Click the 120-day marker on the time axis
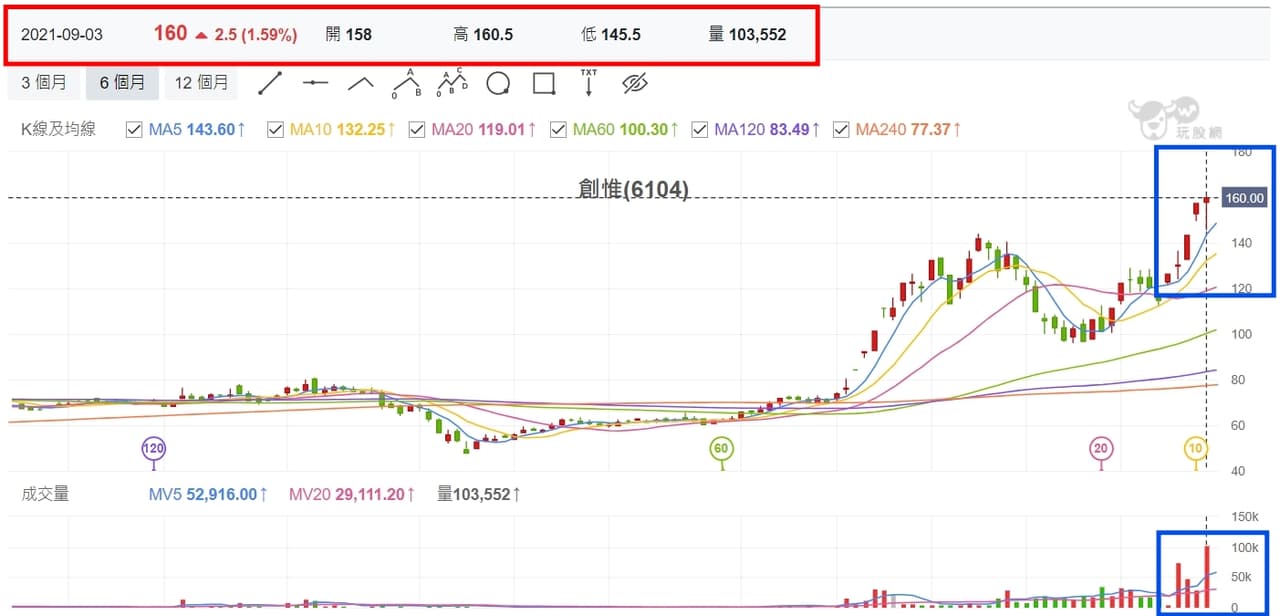This screenshot has height=616, width=1280. (153, 449)
